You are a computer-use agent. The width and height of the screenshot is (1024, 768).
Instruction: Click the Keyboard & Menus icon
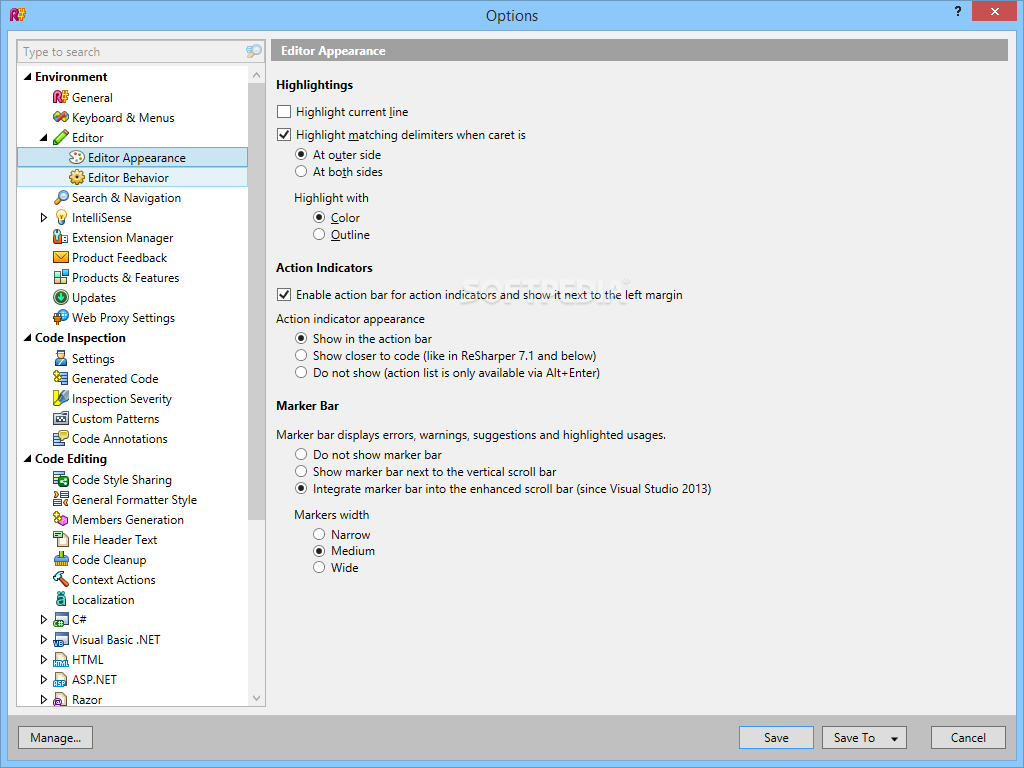(x=61, y=118)
